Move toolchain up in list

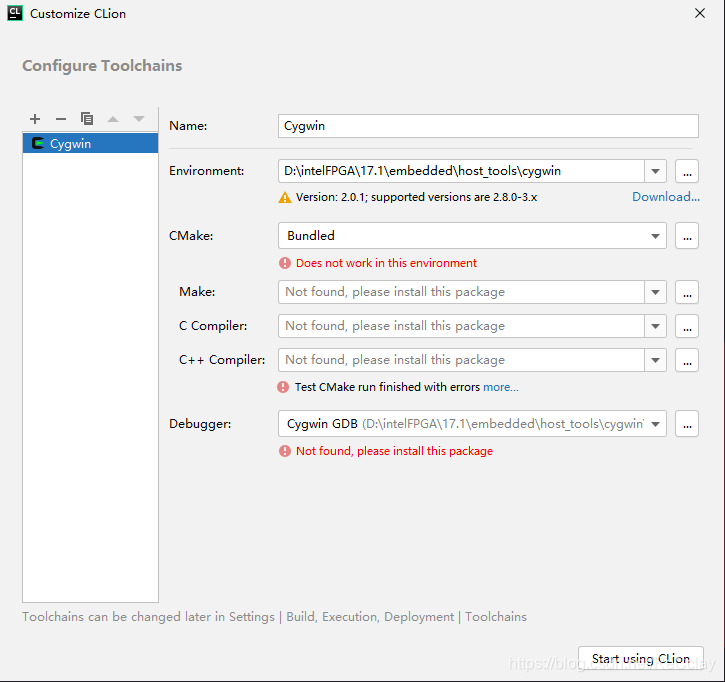[113, 119]
